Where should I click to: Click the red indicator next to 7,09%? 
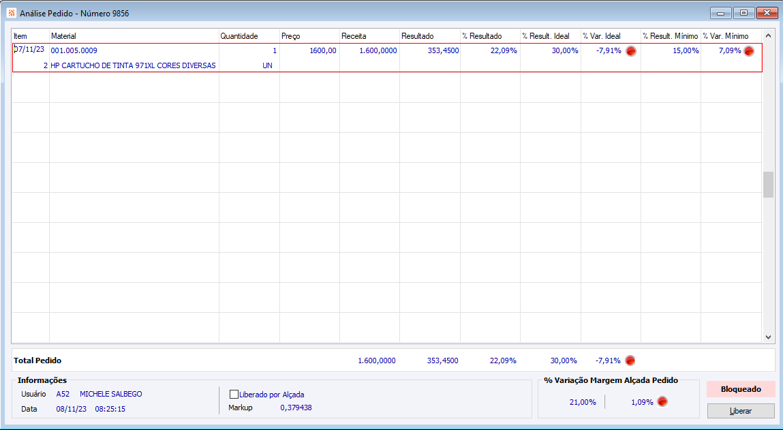tap(749, 51)
